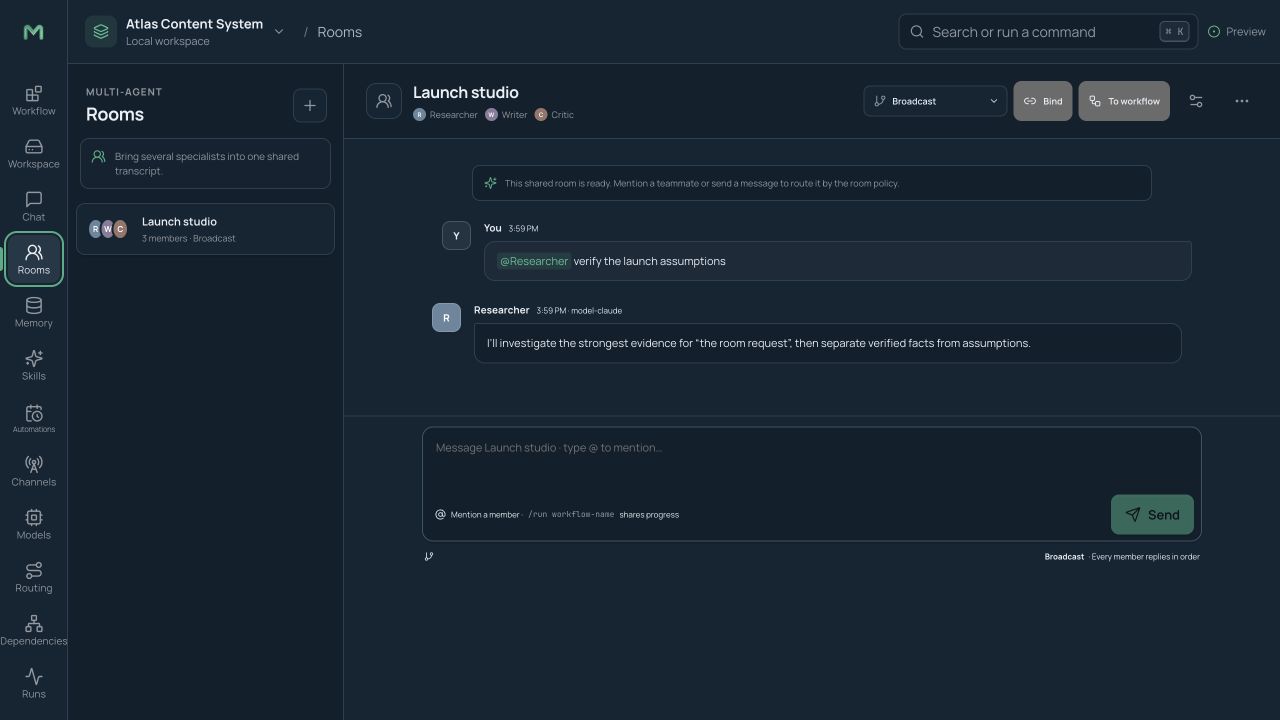Click the Writer member chip in header
This screenshot has height=720, width=1280.
[x=506, y=115]
